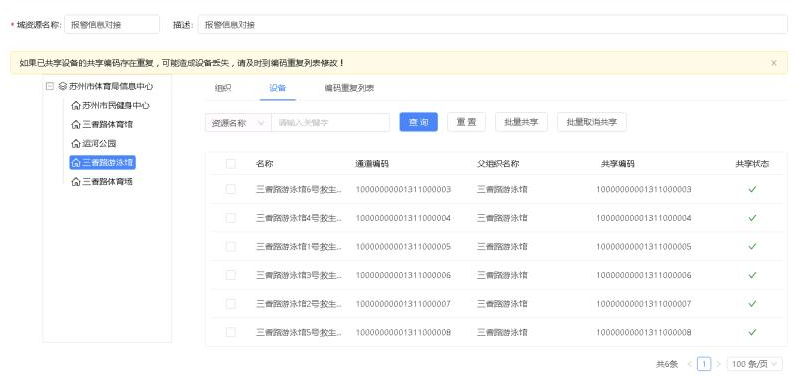Click the house icon of 三香路体育场

coord(76,181)
